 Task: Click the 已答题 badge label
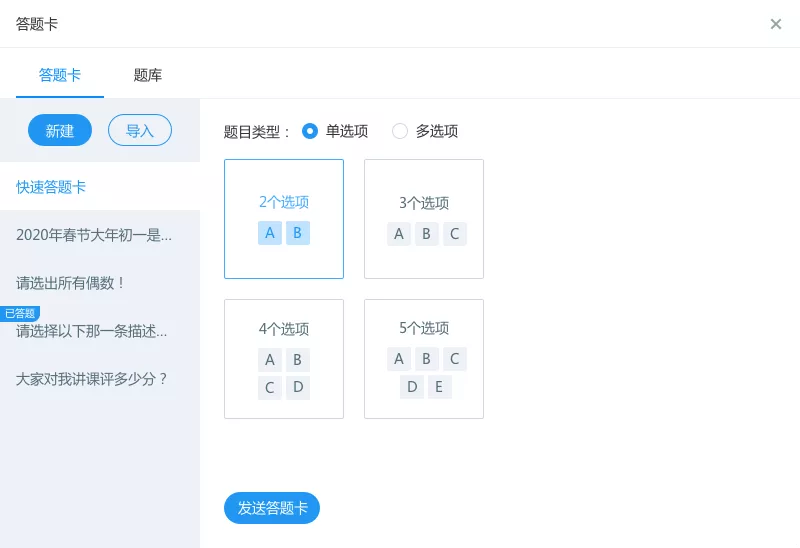pos(20,313)
